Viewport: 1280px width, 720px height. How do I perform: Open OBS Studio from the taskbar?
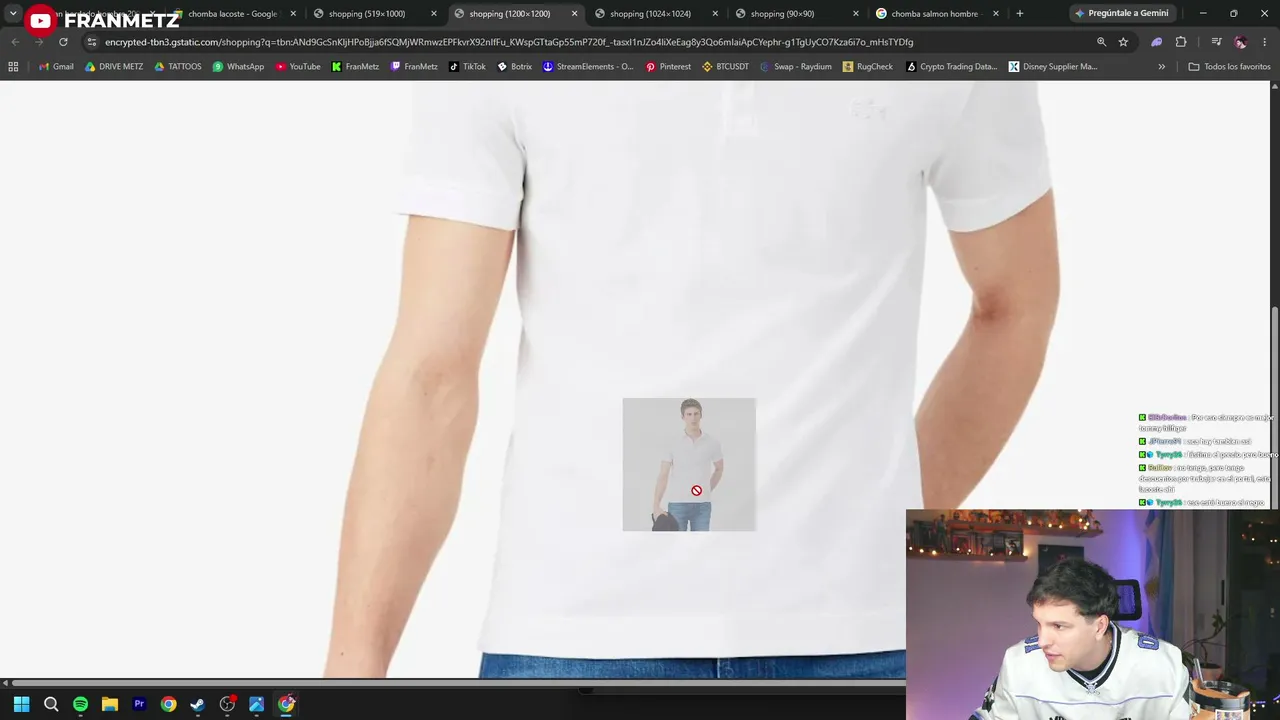coord(227,704)
